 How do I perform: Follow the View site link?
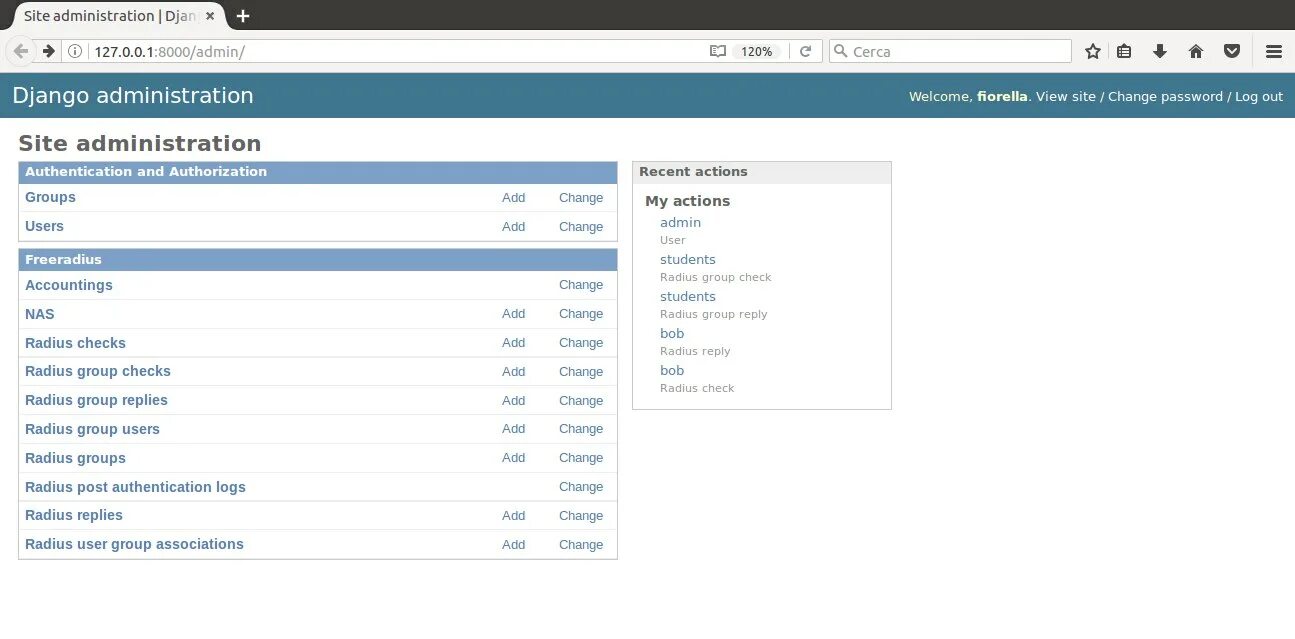pos(1066,97)
